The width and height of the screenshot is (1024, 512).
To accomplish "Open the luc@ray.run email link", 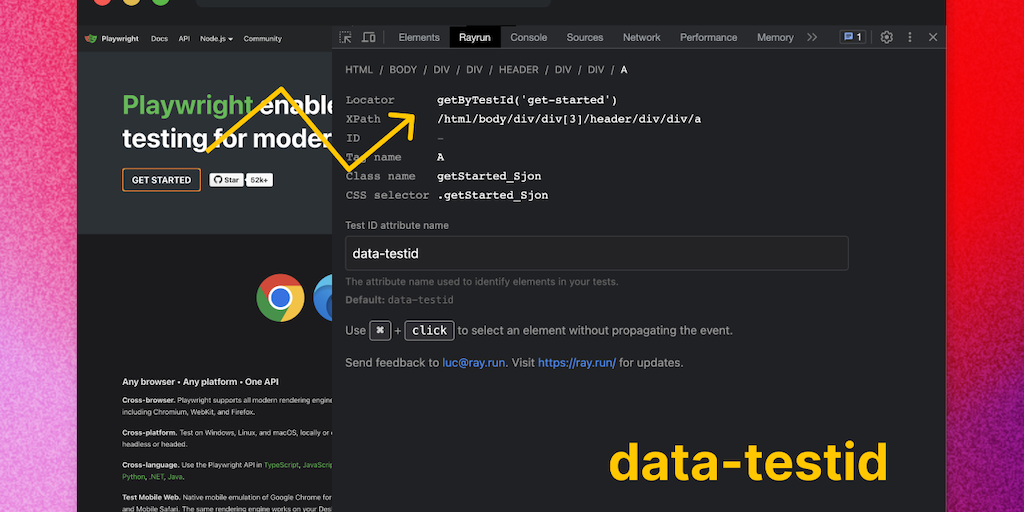I will point(473,362).
